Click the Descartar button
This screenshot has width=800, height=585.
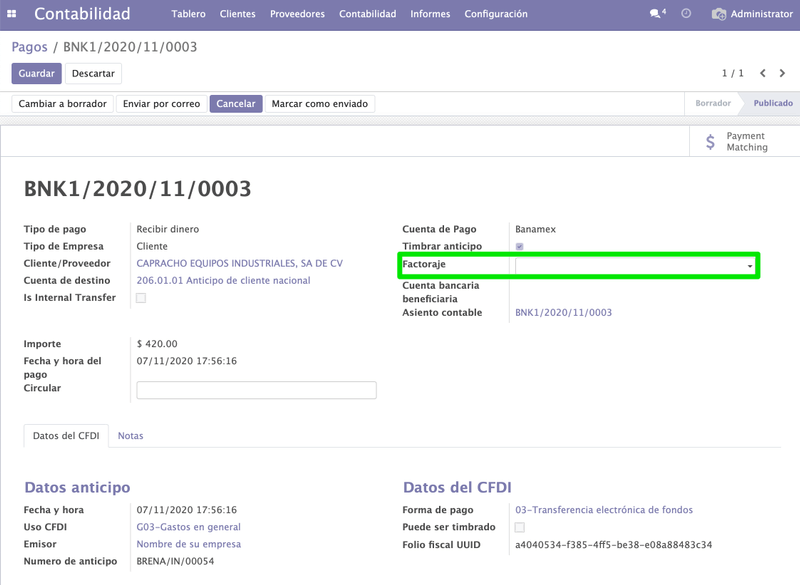[x=93, y=73]
